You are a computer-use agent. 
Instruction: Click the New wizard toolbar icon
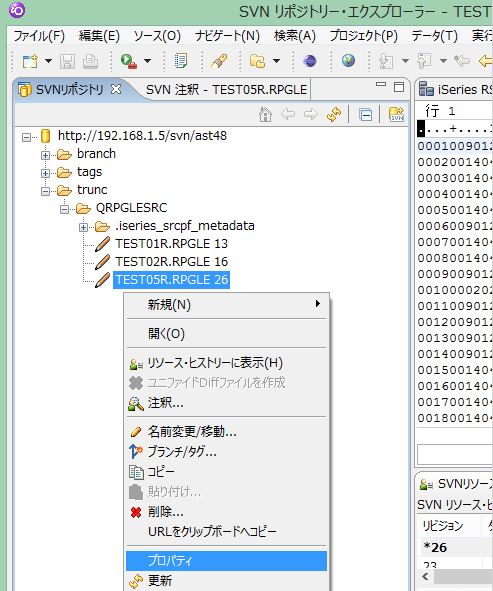pyautogui.click(x=30, y=61)
